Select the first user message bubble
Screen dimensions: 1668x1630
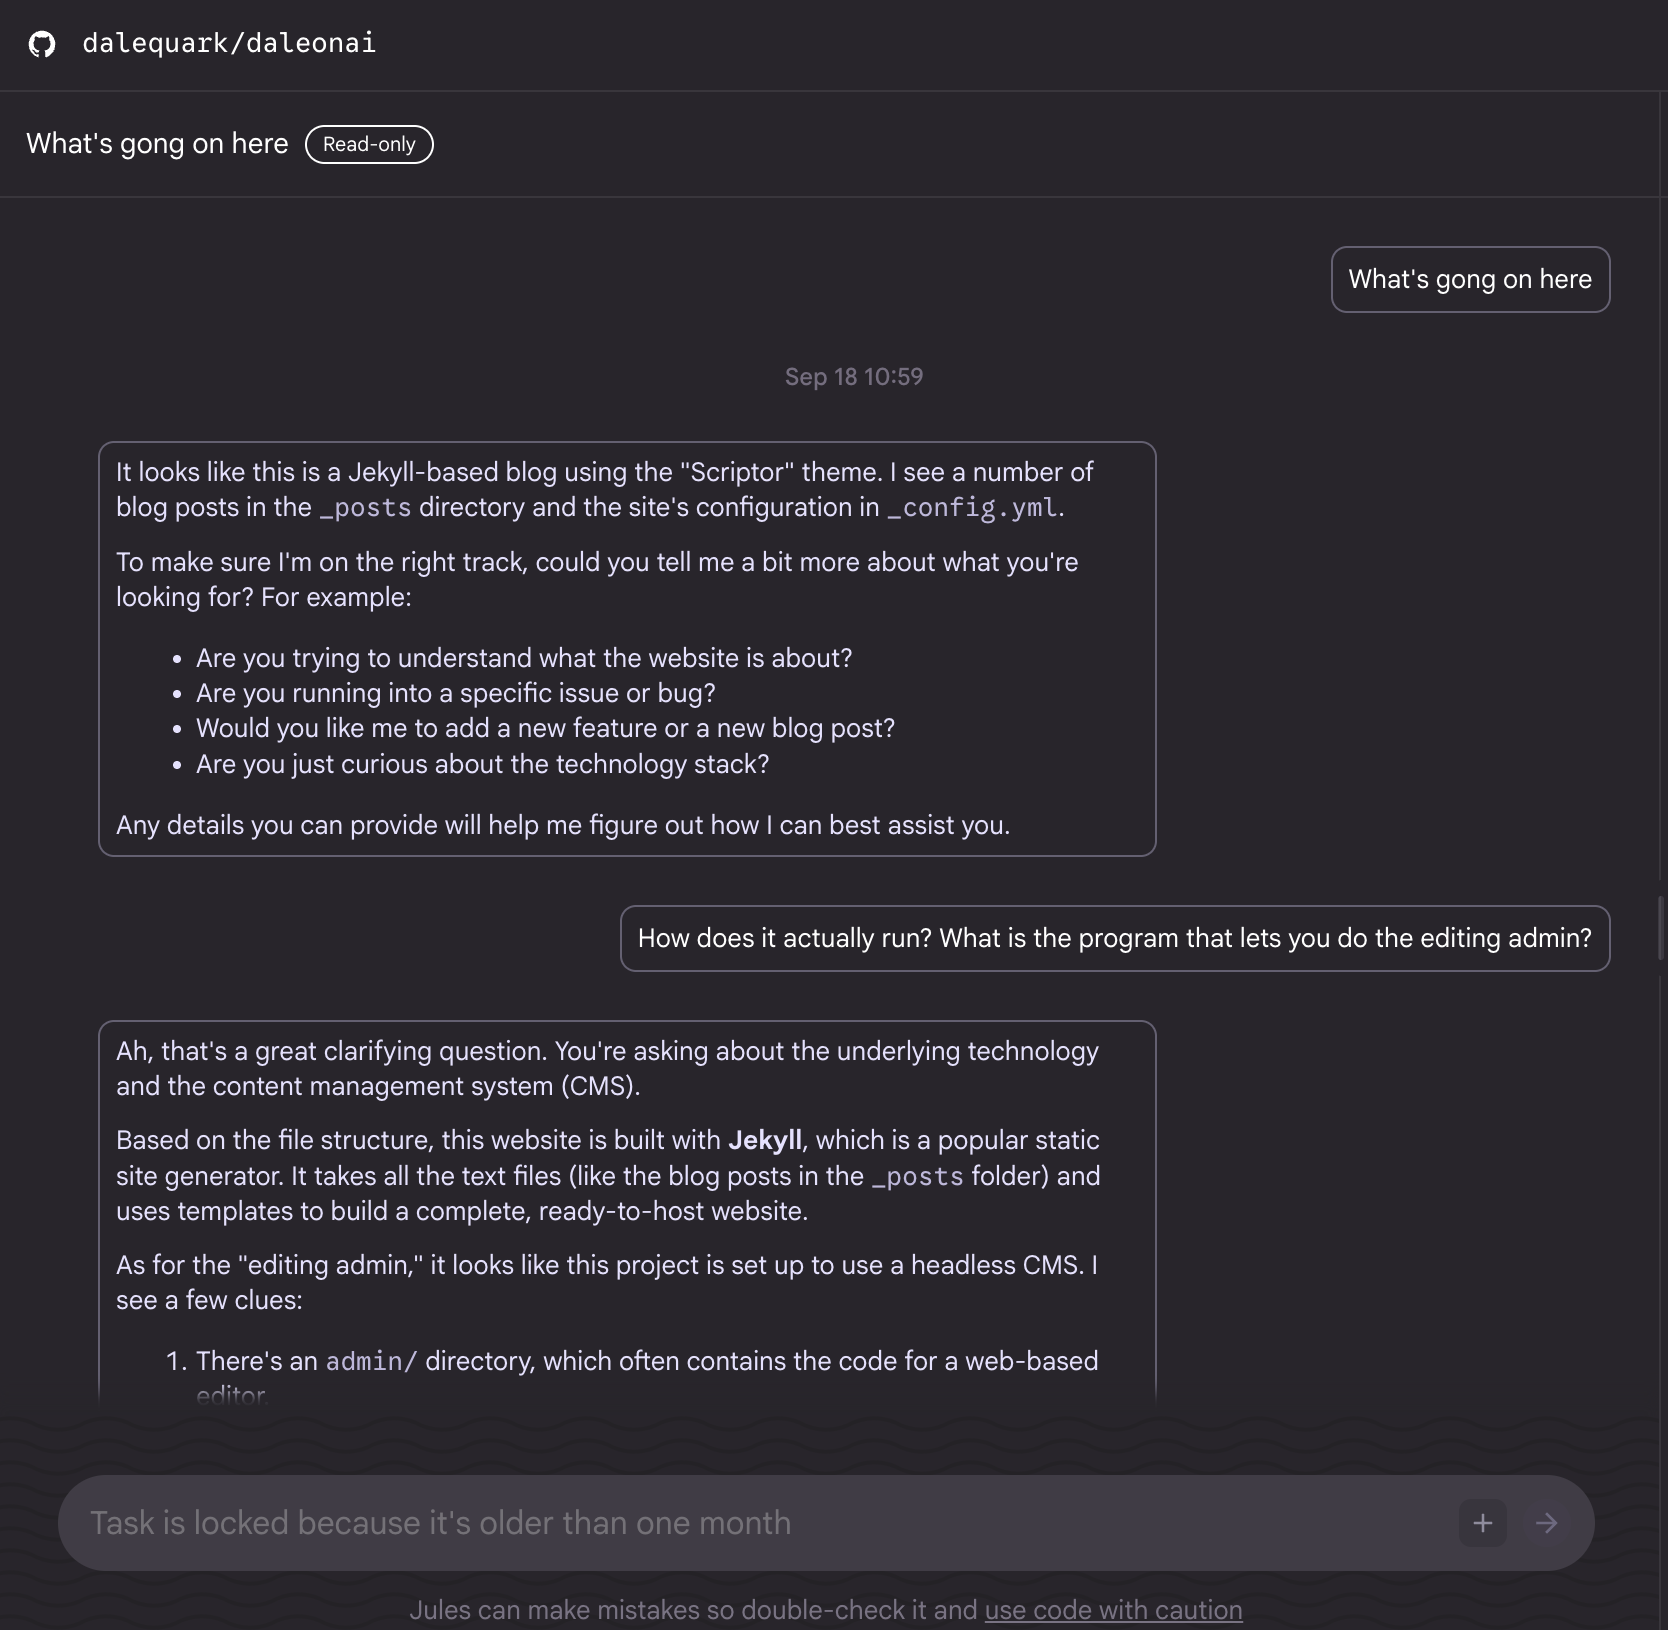pyautogui.click(x=1469, y=280)
